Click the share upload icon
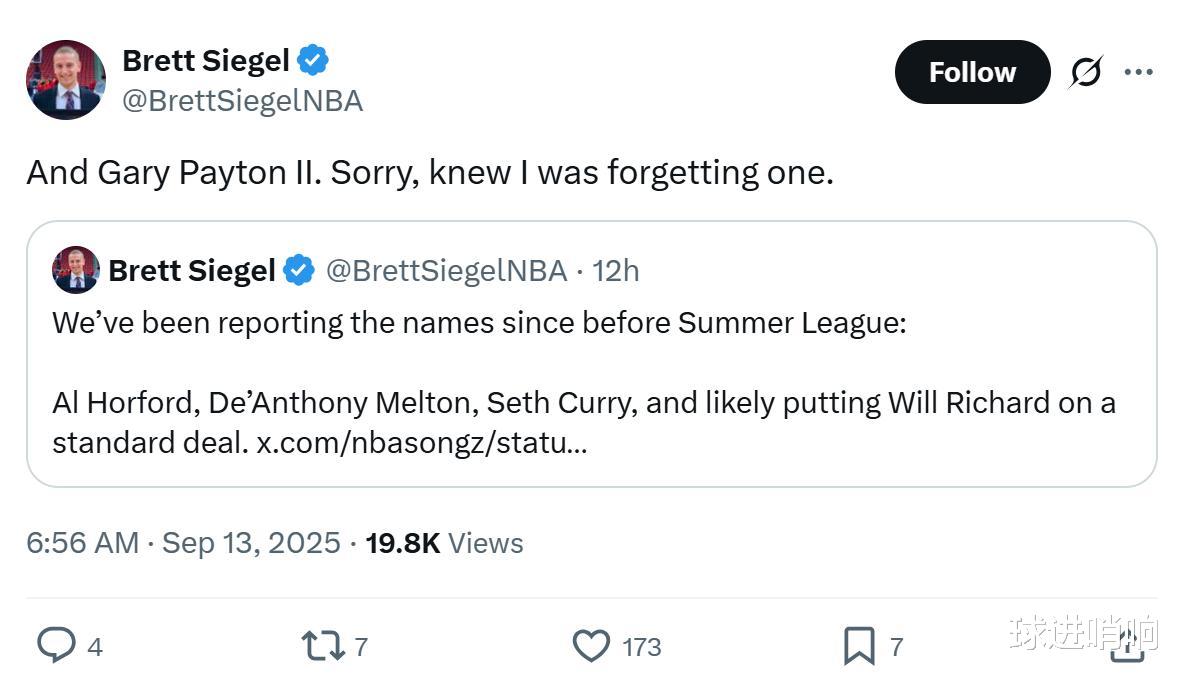Screen dimensions: 1180x677 click(1127, 645)
